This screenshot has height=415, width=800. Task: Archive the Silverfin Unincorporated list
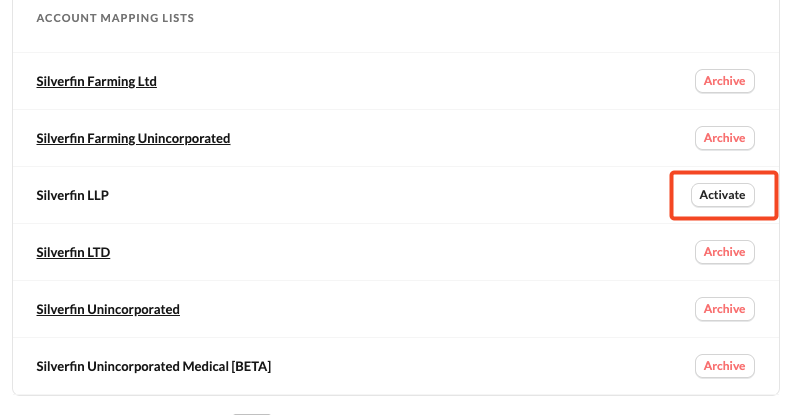724,309
